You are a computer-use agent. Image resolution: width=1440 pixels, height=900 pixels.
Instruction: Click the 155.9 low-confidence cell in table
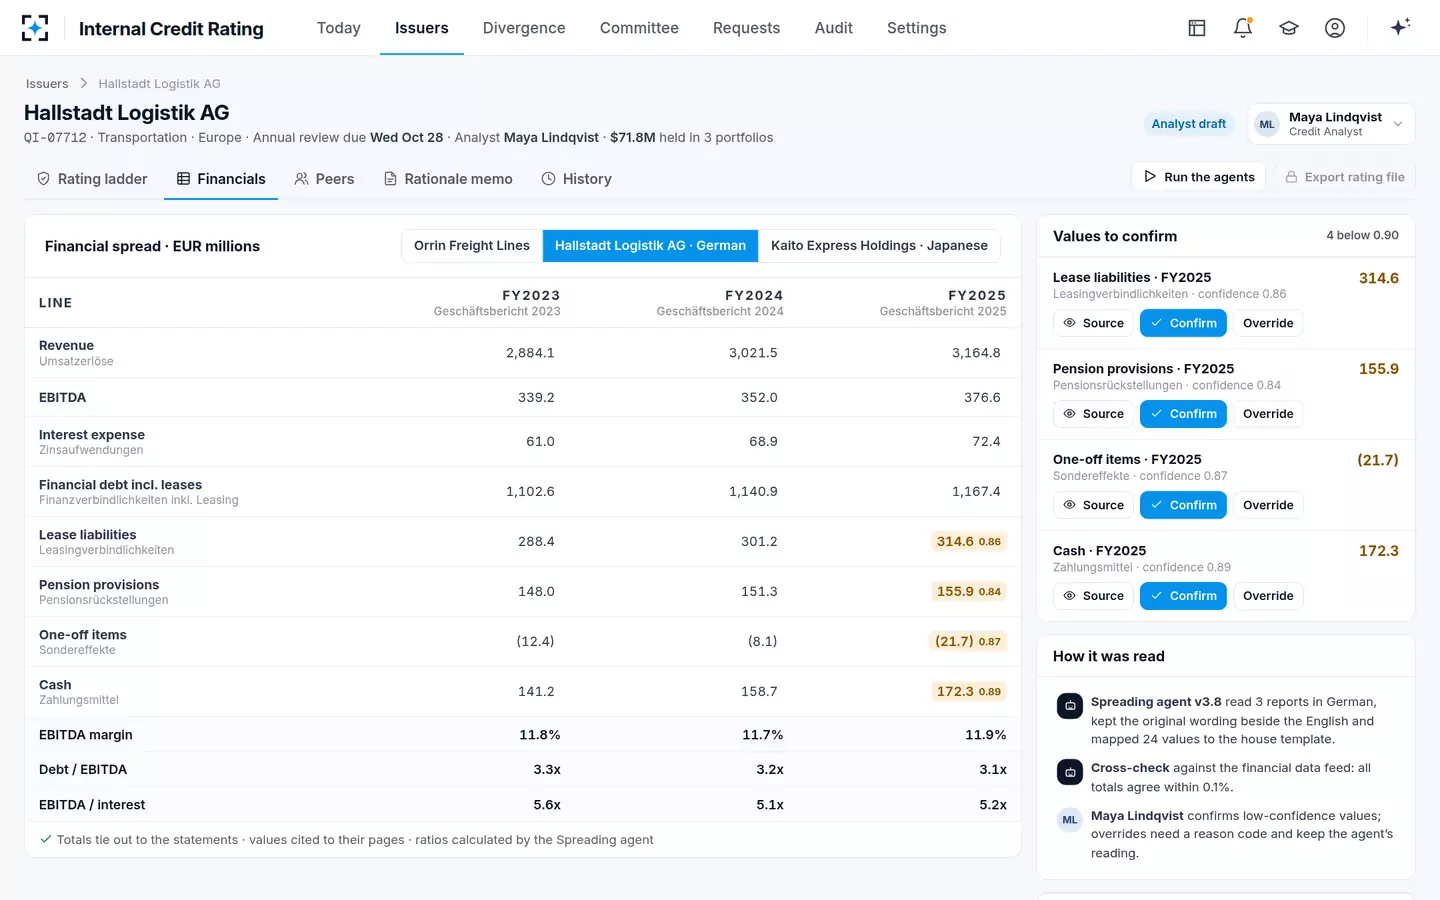[968, 591]
